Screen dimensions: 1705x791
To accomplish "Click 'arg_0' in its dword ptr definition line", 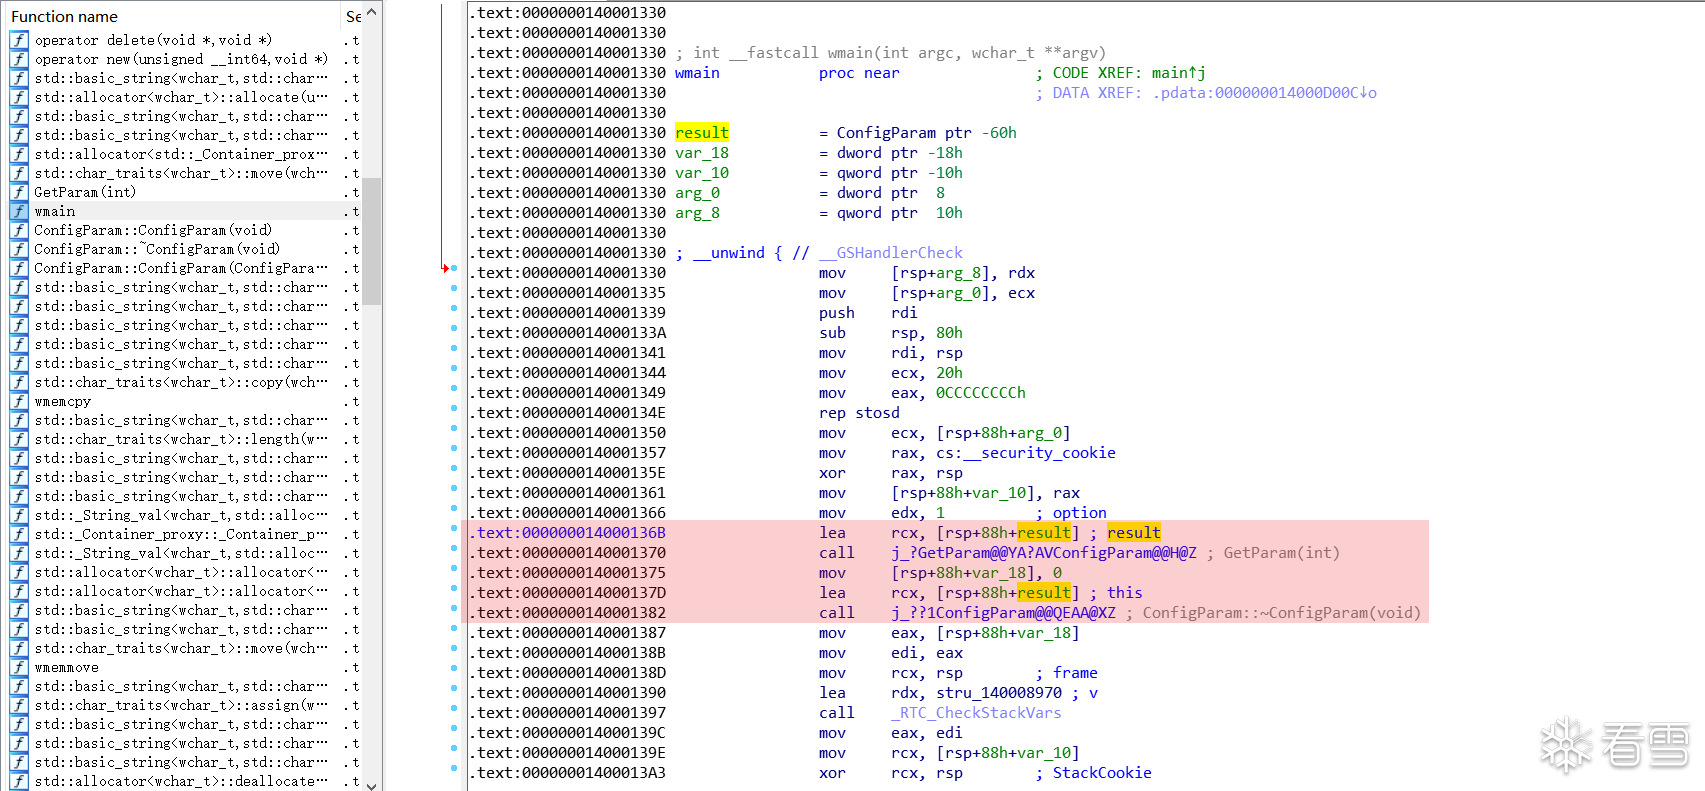I will coord(697,193).
